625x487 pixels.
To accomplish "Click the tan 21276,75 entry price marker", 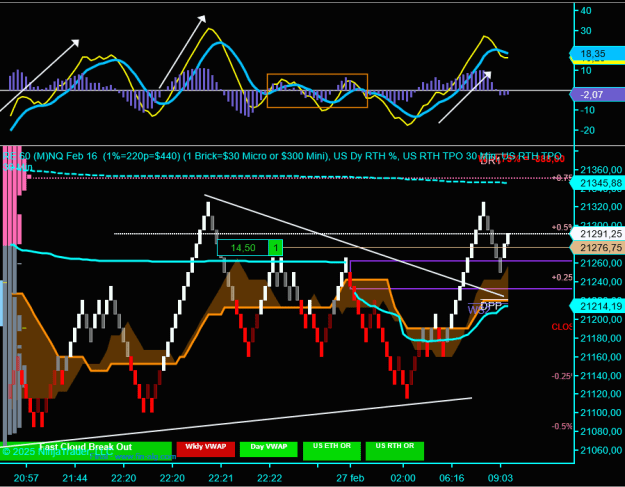I will 597,247.
